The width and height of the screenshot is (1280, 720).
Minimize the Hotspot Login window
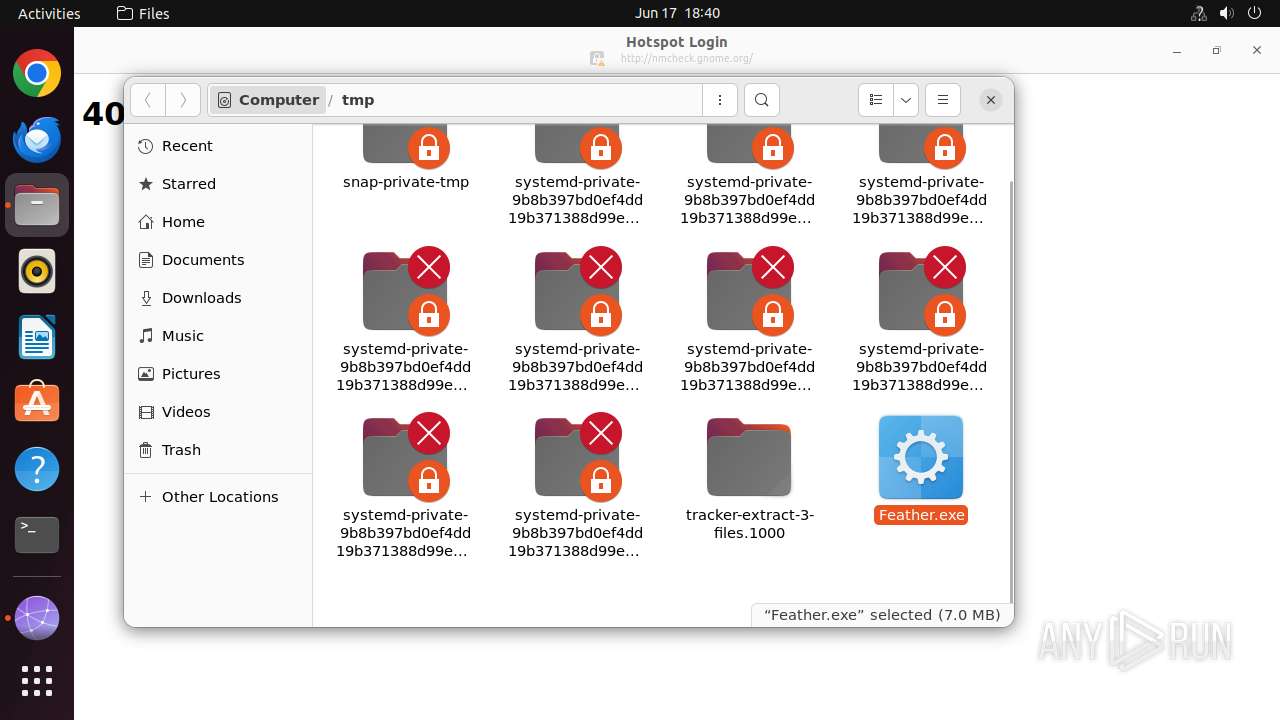(1177, 50)
